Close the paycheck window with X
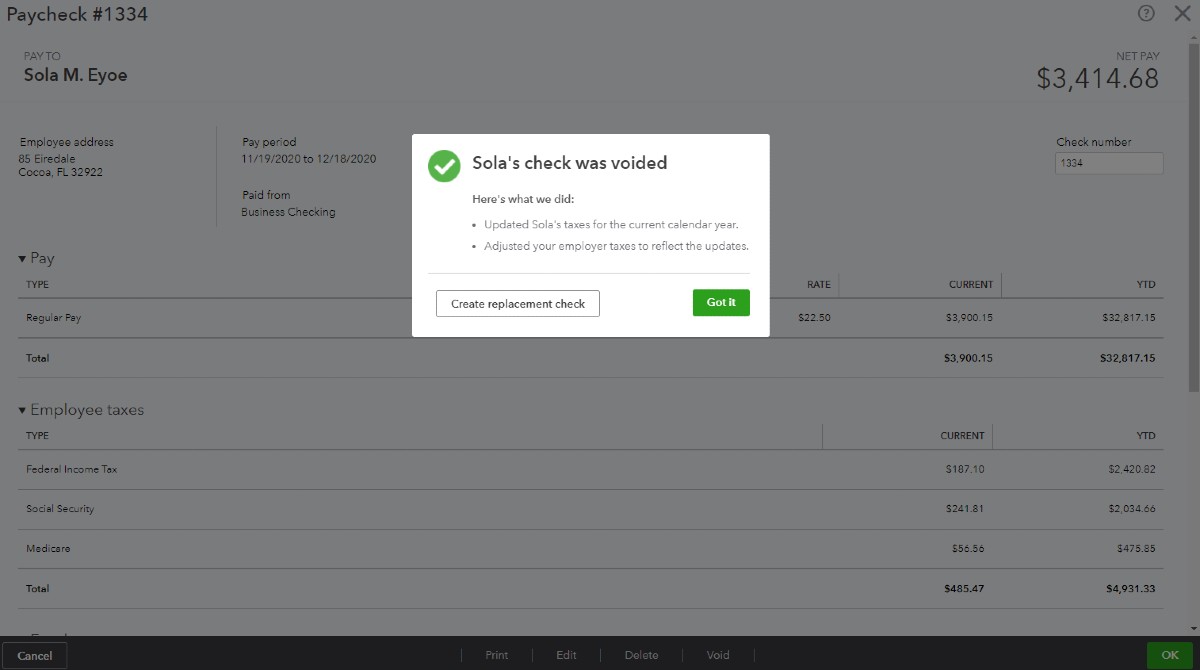The width and height of the screenshot is (1200, 670). 1180,13
